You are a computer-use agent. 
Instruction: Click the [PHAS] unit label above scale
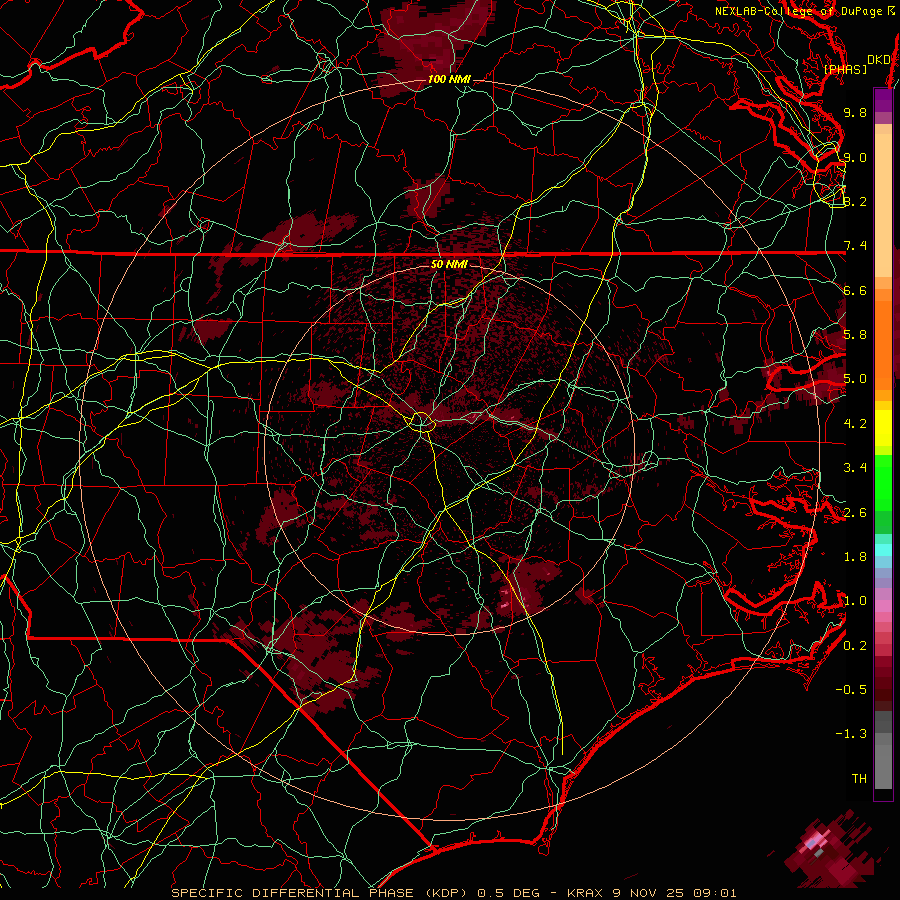point(845,69)
